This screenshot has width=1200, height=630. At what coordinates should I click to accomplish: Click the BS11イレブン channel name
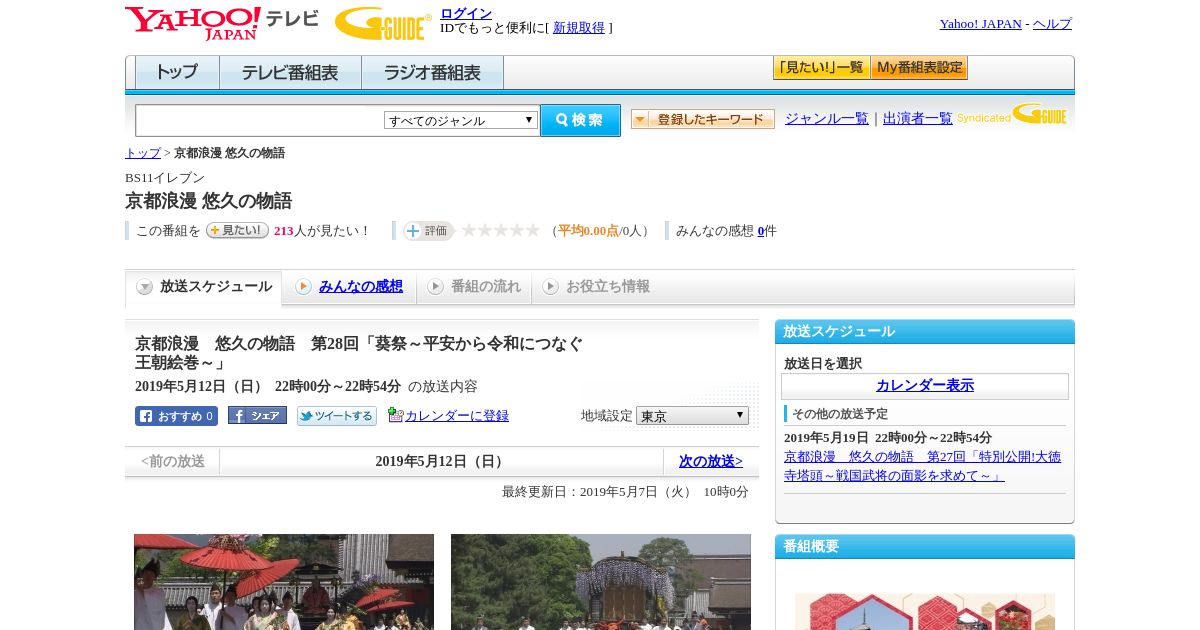[x=165, y=178]
